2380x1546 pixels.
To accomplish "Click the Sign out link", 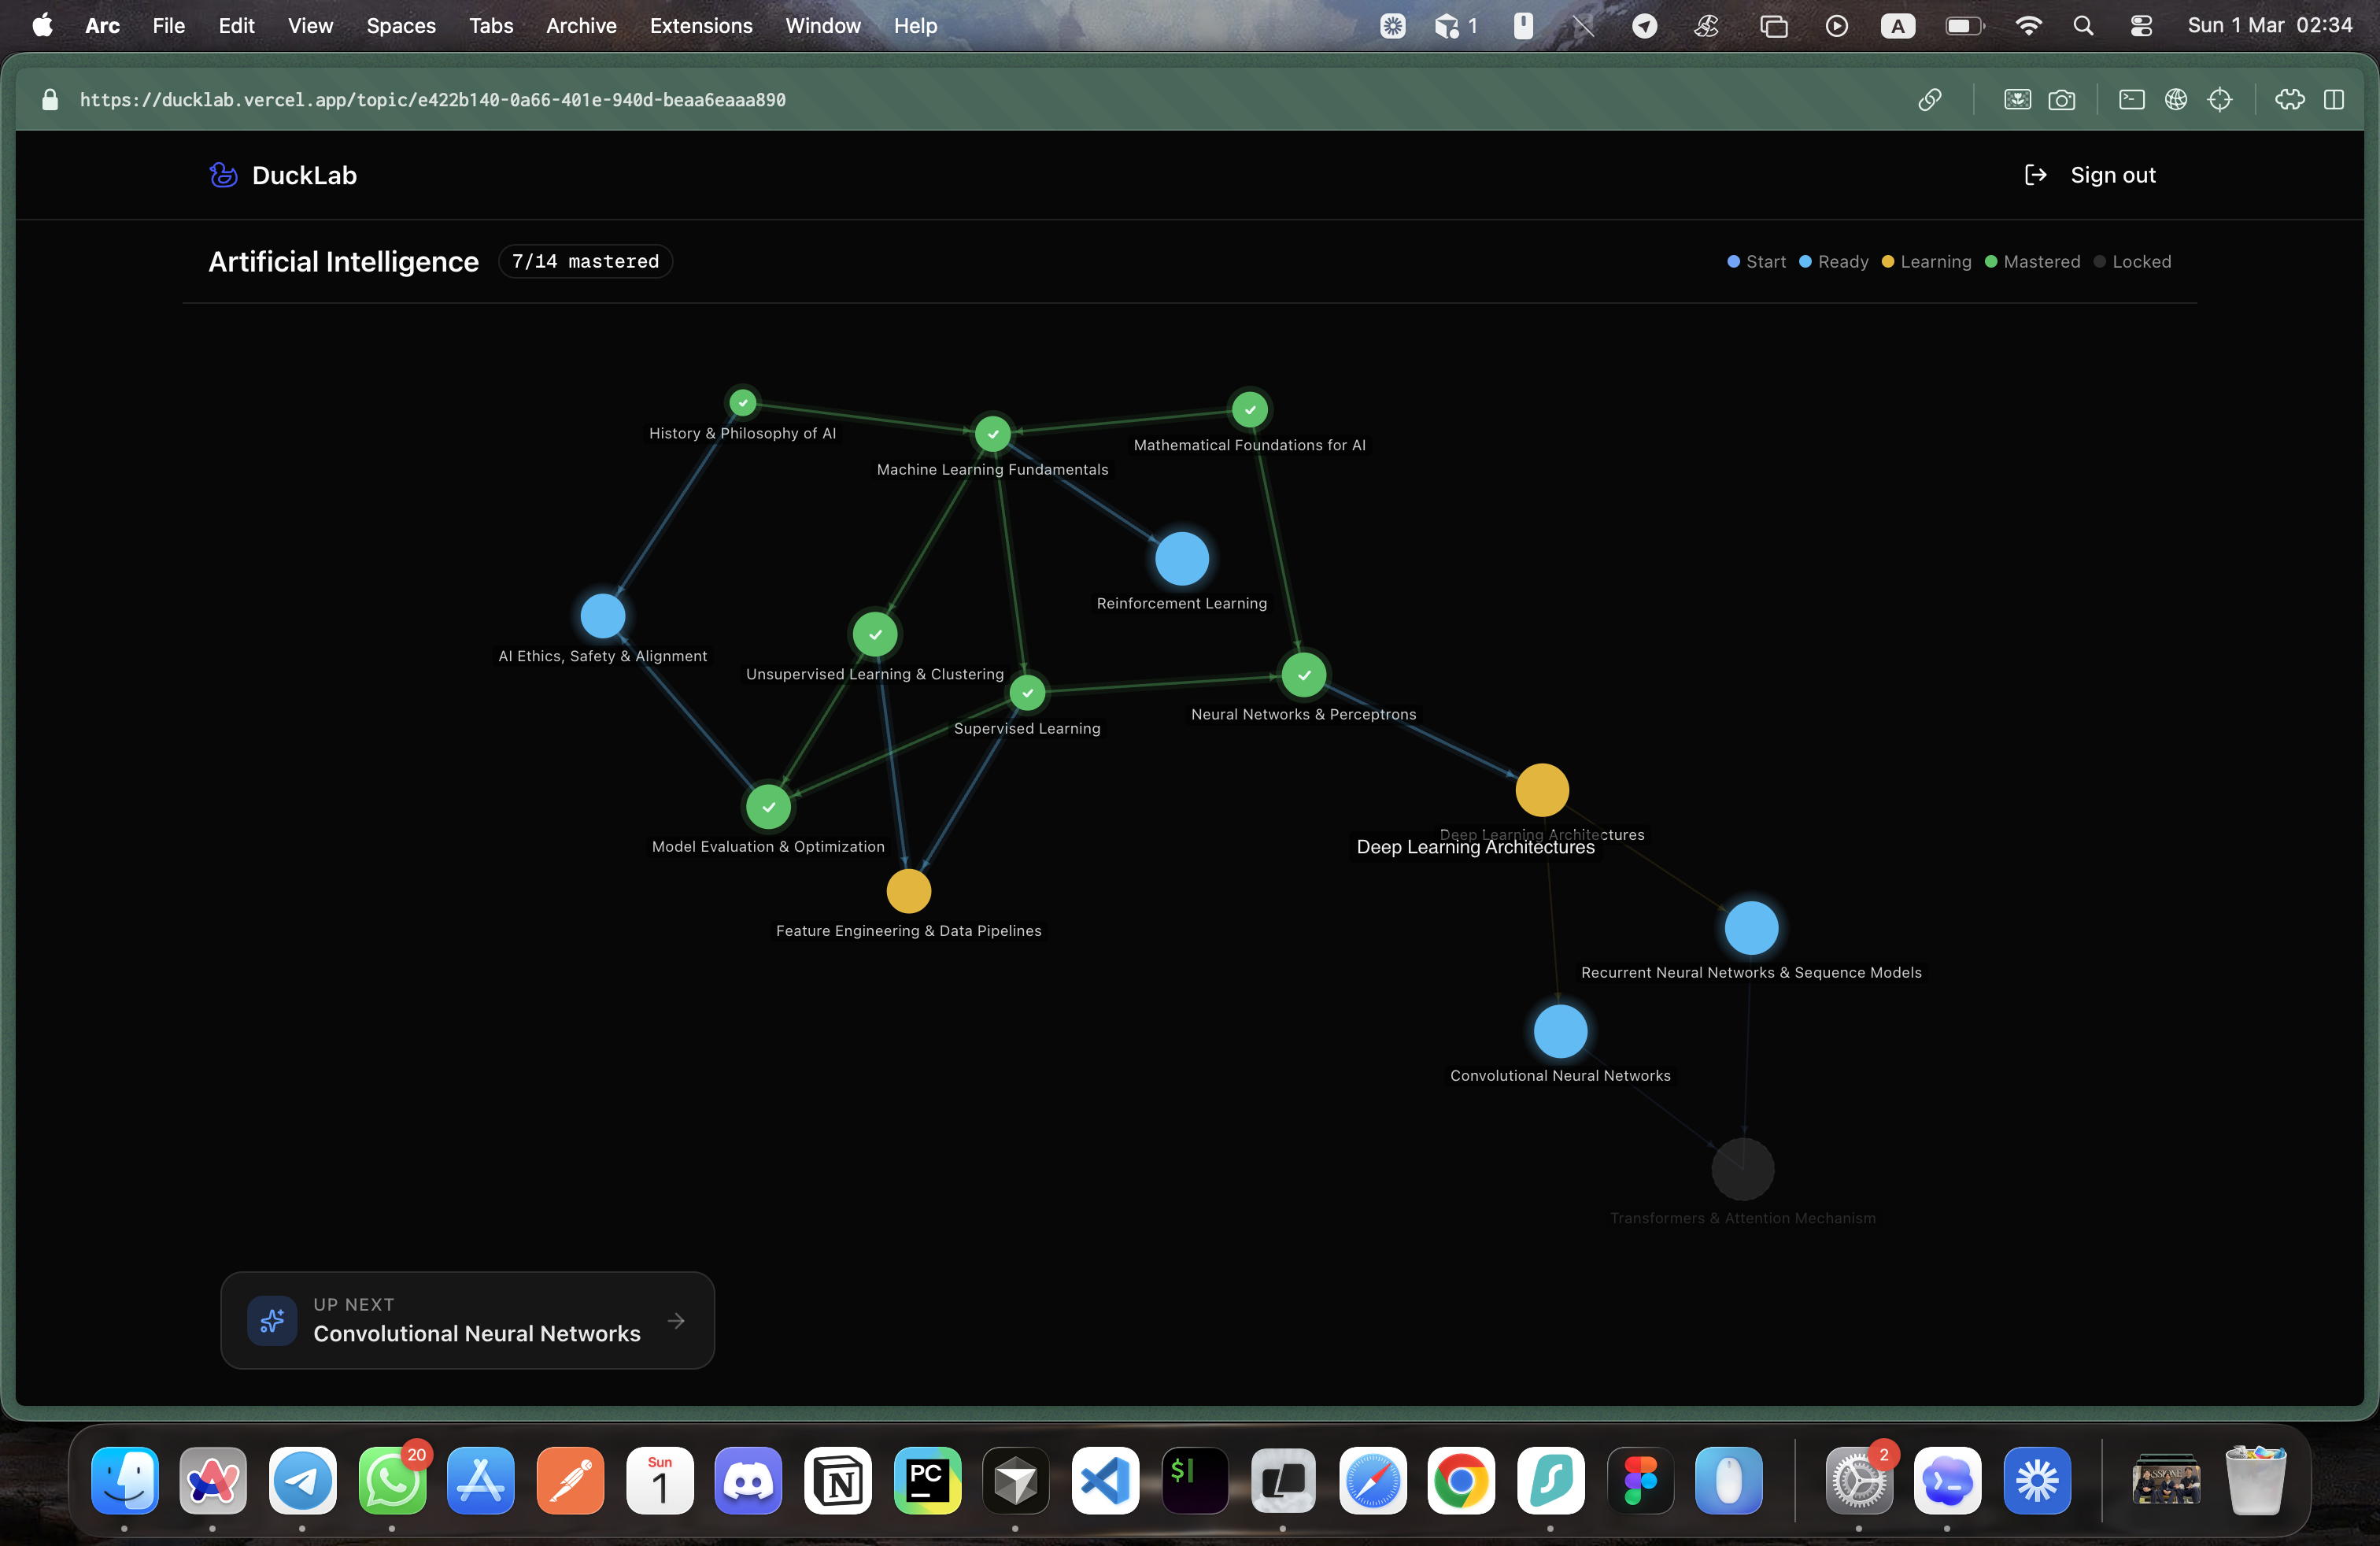I will coord(2112,175).
